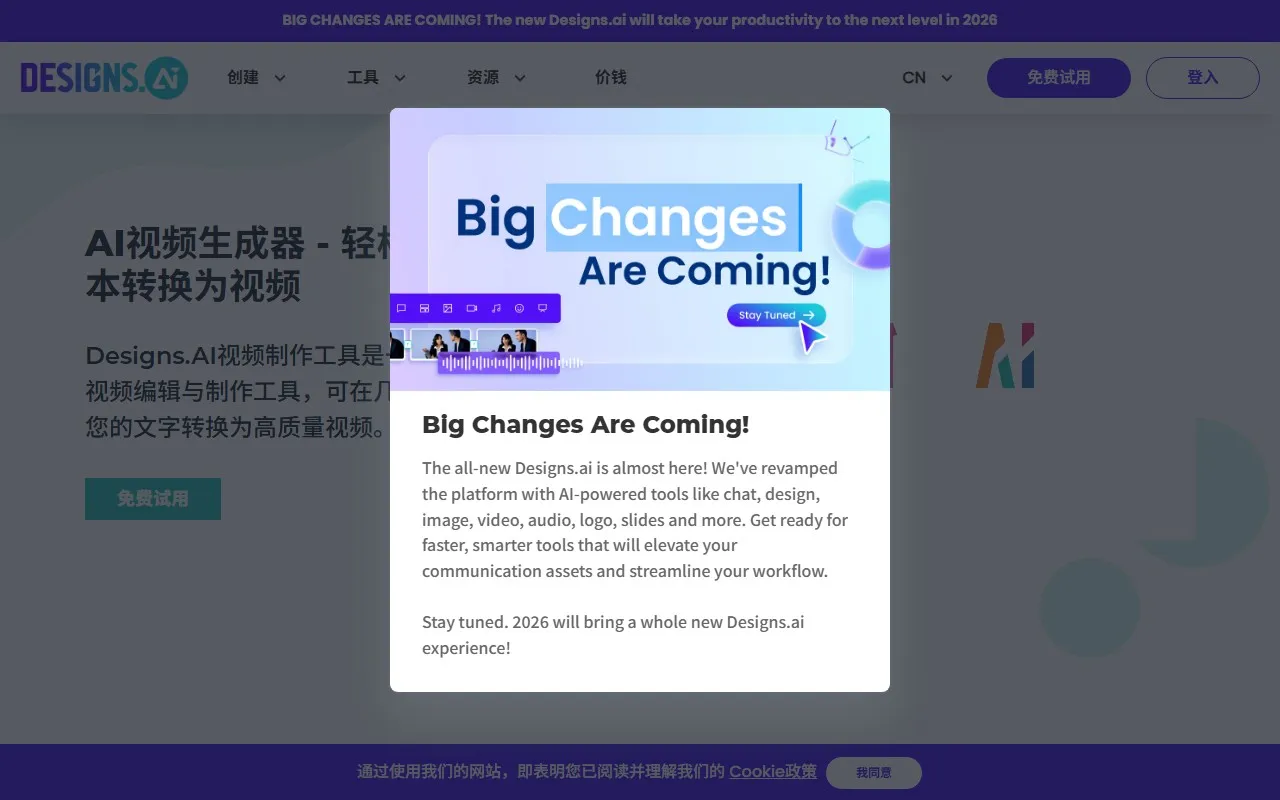The image size is (1280, 800).
Task: Expand the 工具 dropdown menu
Action: point(376,78)
